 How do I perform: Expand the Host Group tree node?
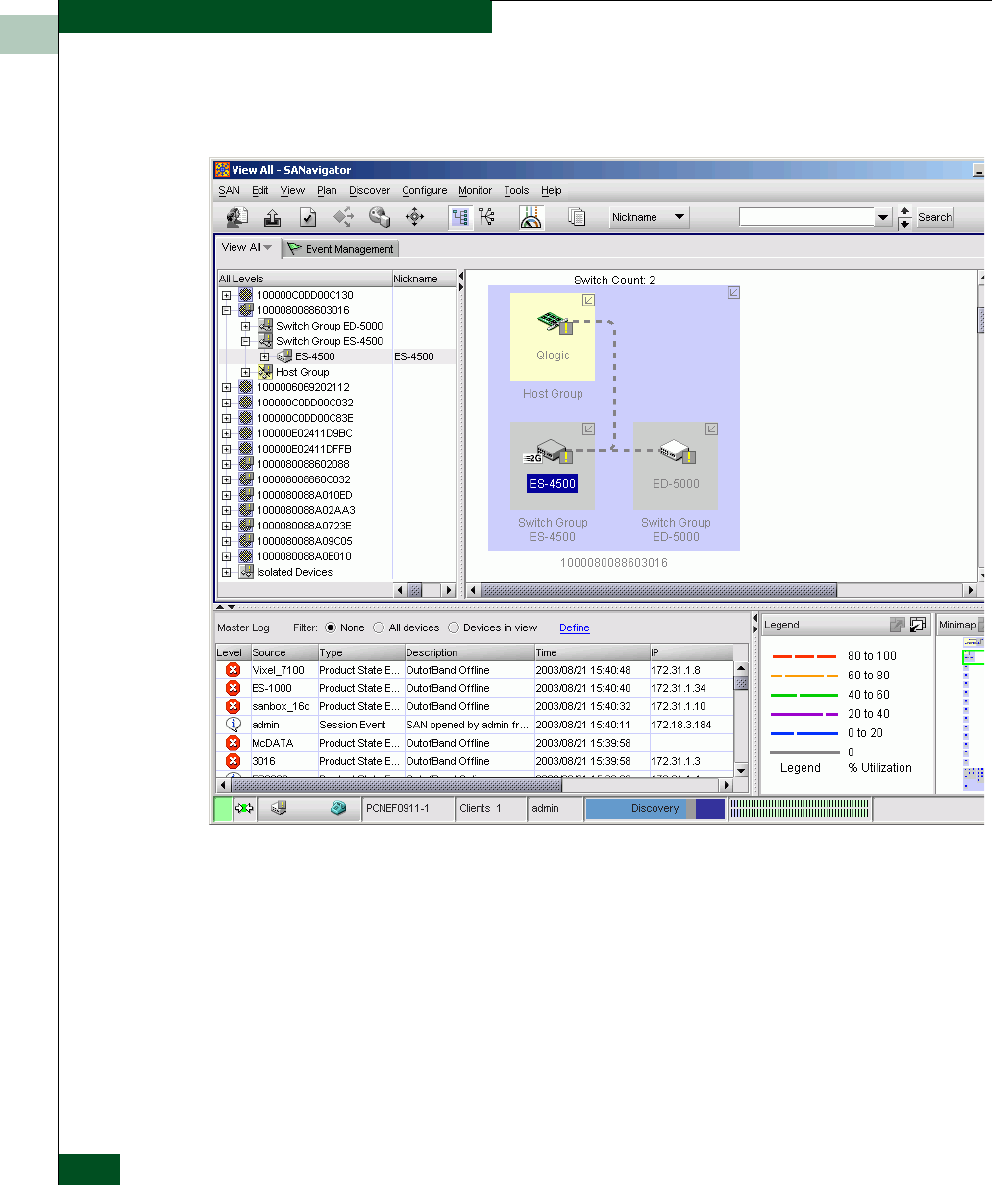pyautogui.click(x=245, y=372)
